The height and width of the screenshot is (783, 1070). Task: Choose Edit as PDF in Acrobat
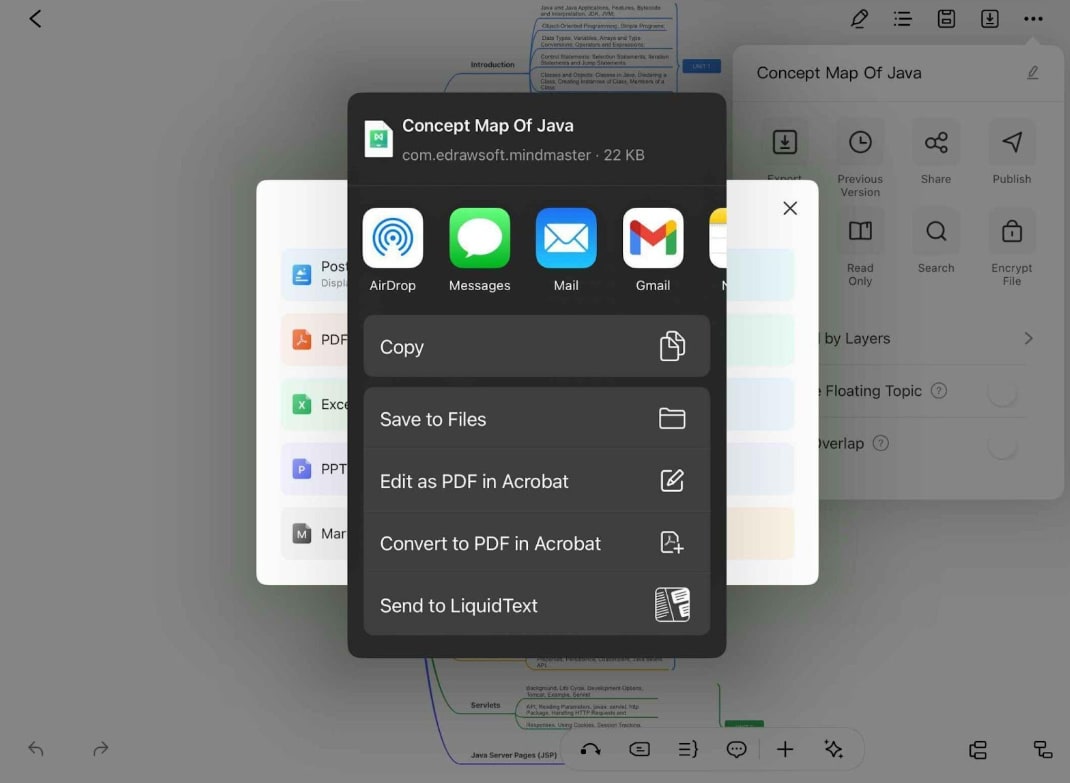[x=536, y=481]
